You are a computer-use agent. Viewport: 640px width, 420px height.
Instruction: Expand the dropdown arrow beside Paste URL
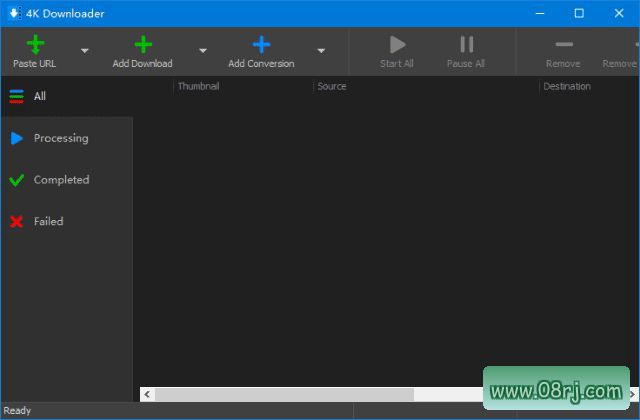[x=84, y=50]
